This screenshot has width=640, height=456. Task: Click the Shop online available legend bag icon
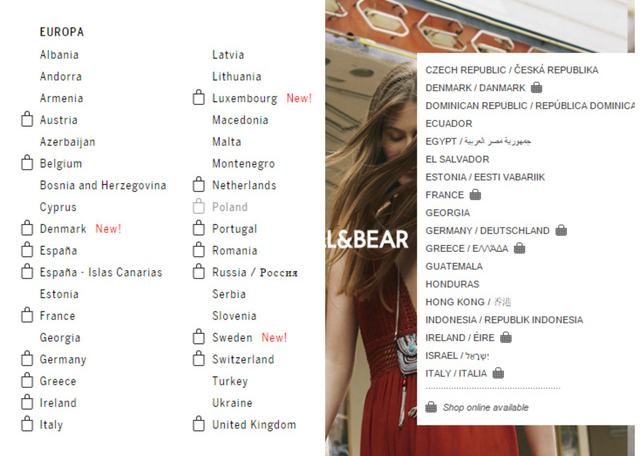pyautogui.click(x=431, y=407)
